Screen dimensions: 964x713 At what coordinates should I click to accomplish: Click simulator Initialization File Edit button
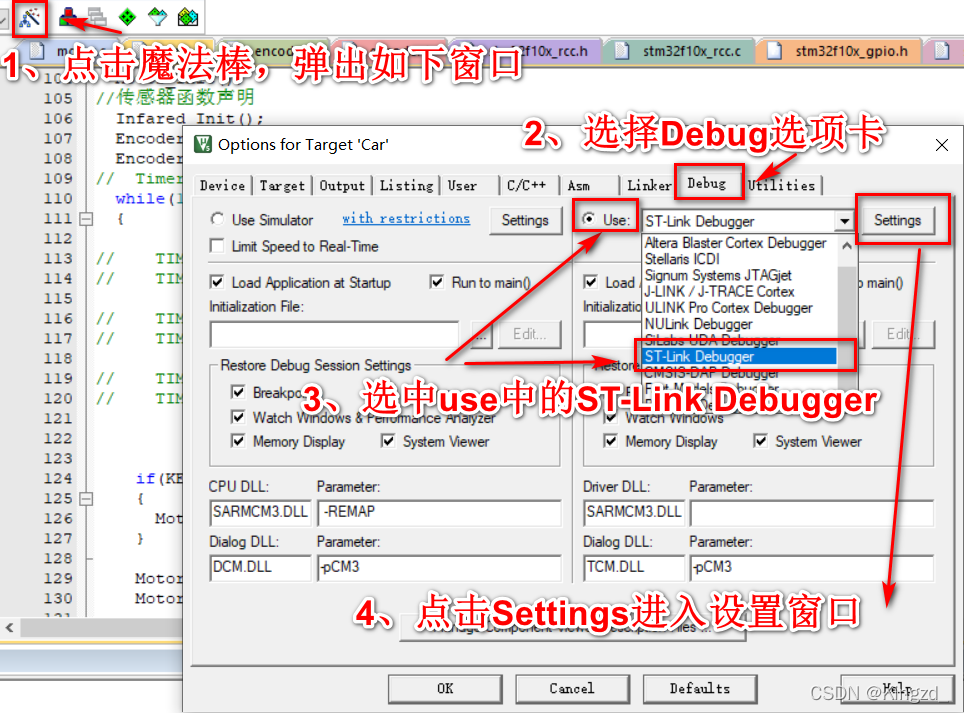point(529,334)
